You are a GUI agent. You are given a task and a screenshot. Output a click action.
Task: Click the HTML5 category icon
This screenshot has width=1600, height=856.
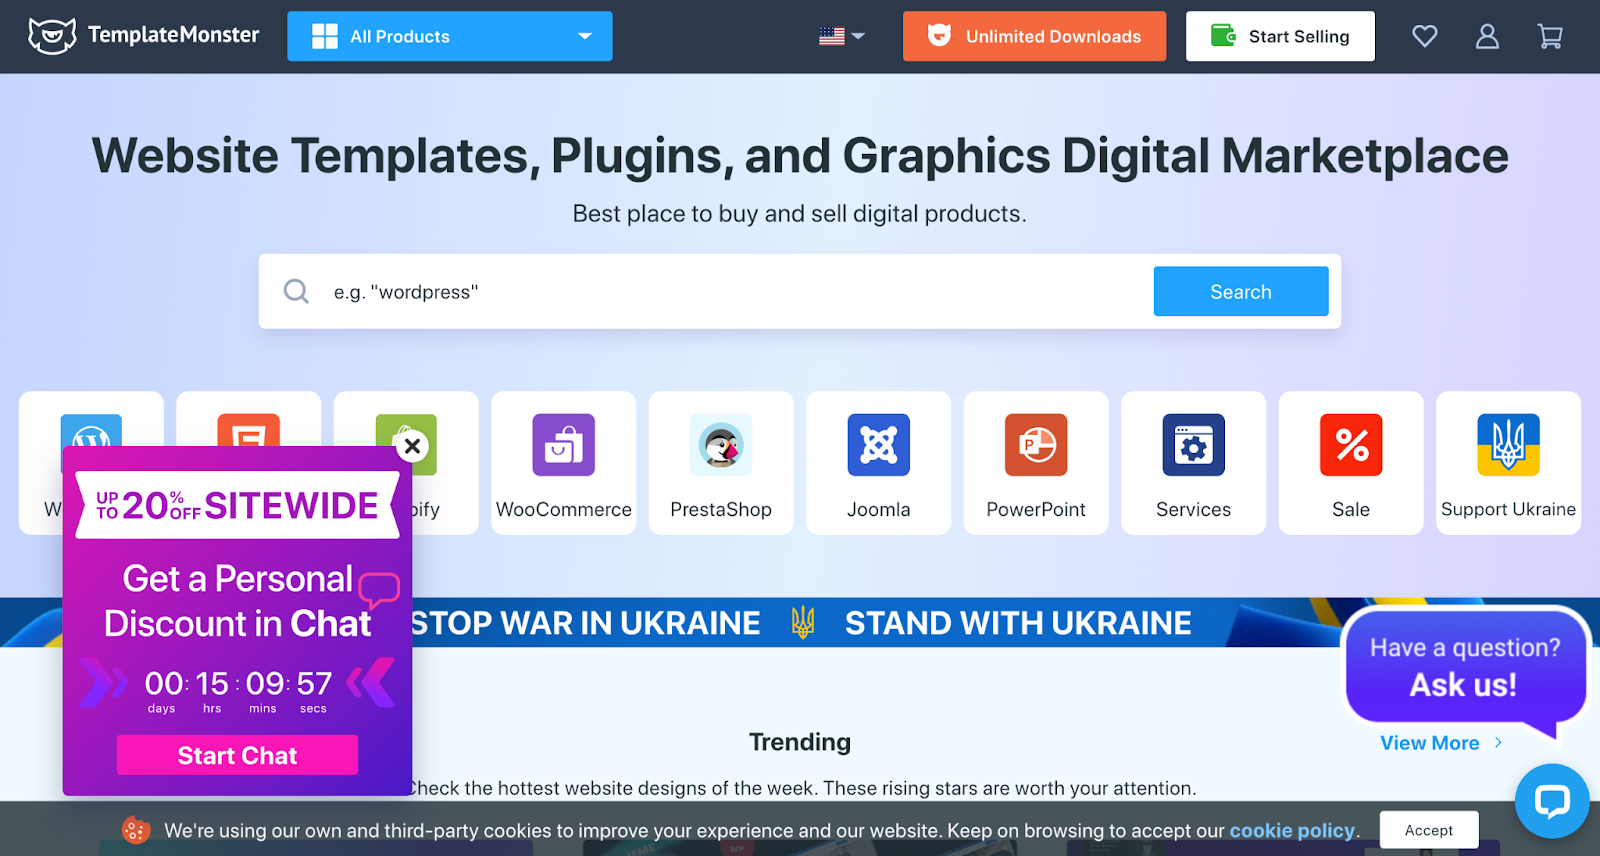(x=249, y=430)
